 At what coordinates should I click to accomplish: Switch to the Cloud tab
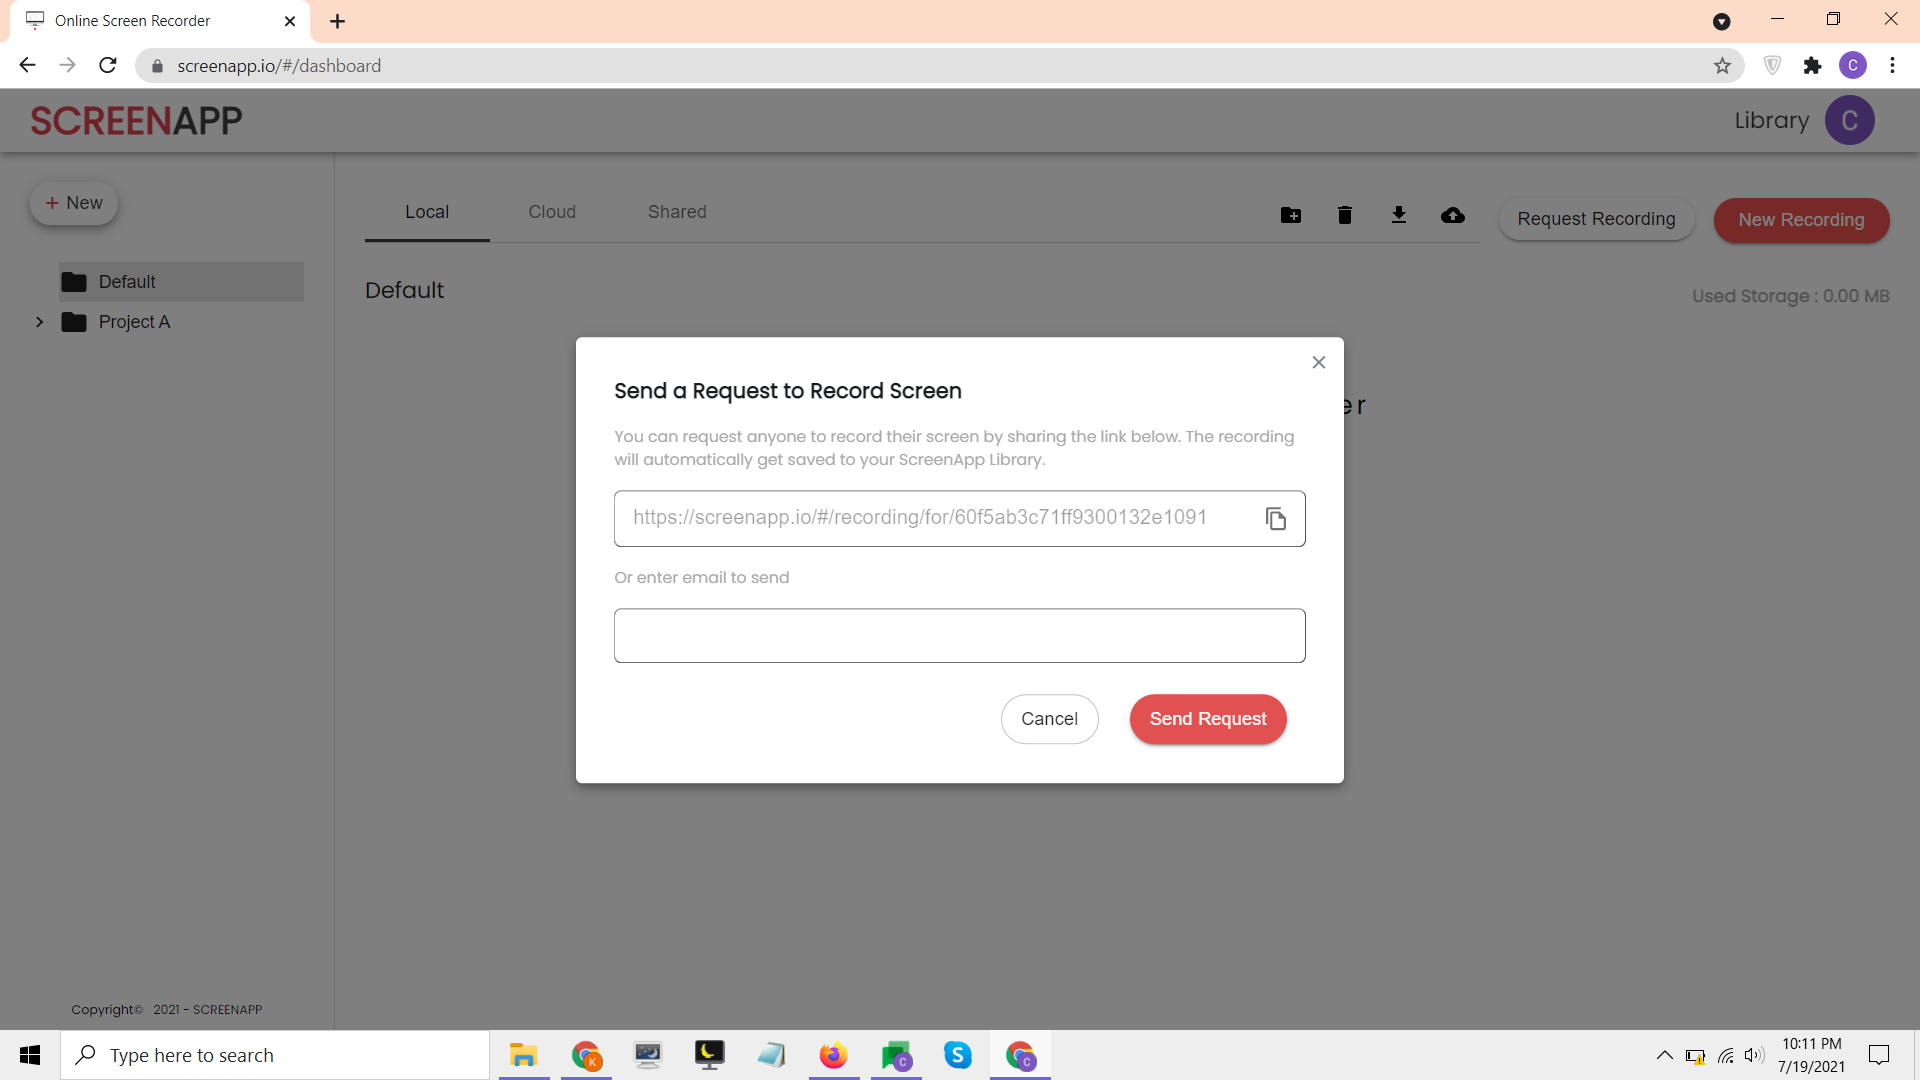pos(552,212)
